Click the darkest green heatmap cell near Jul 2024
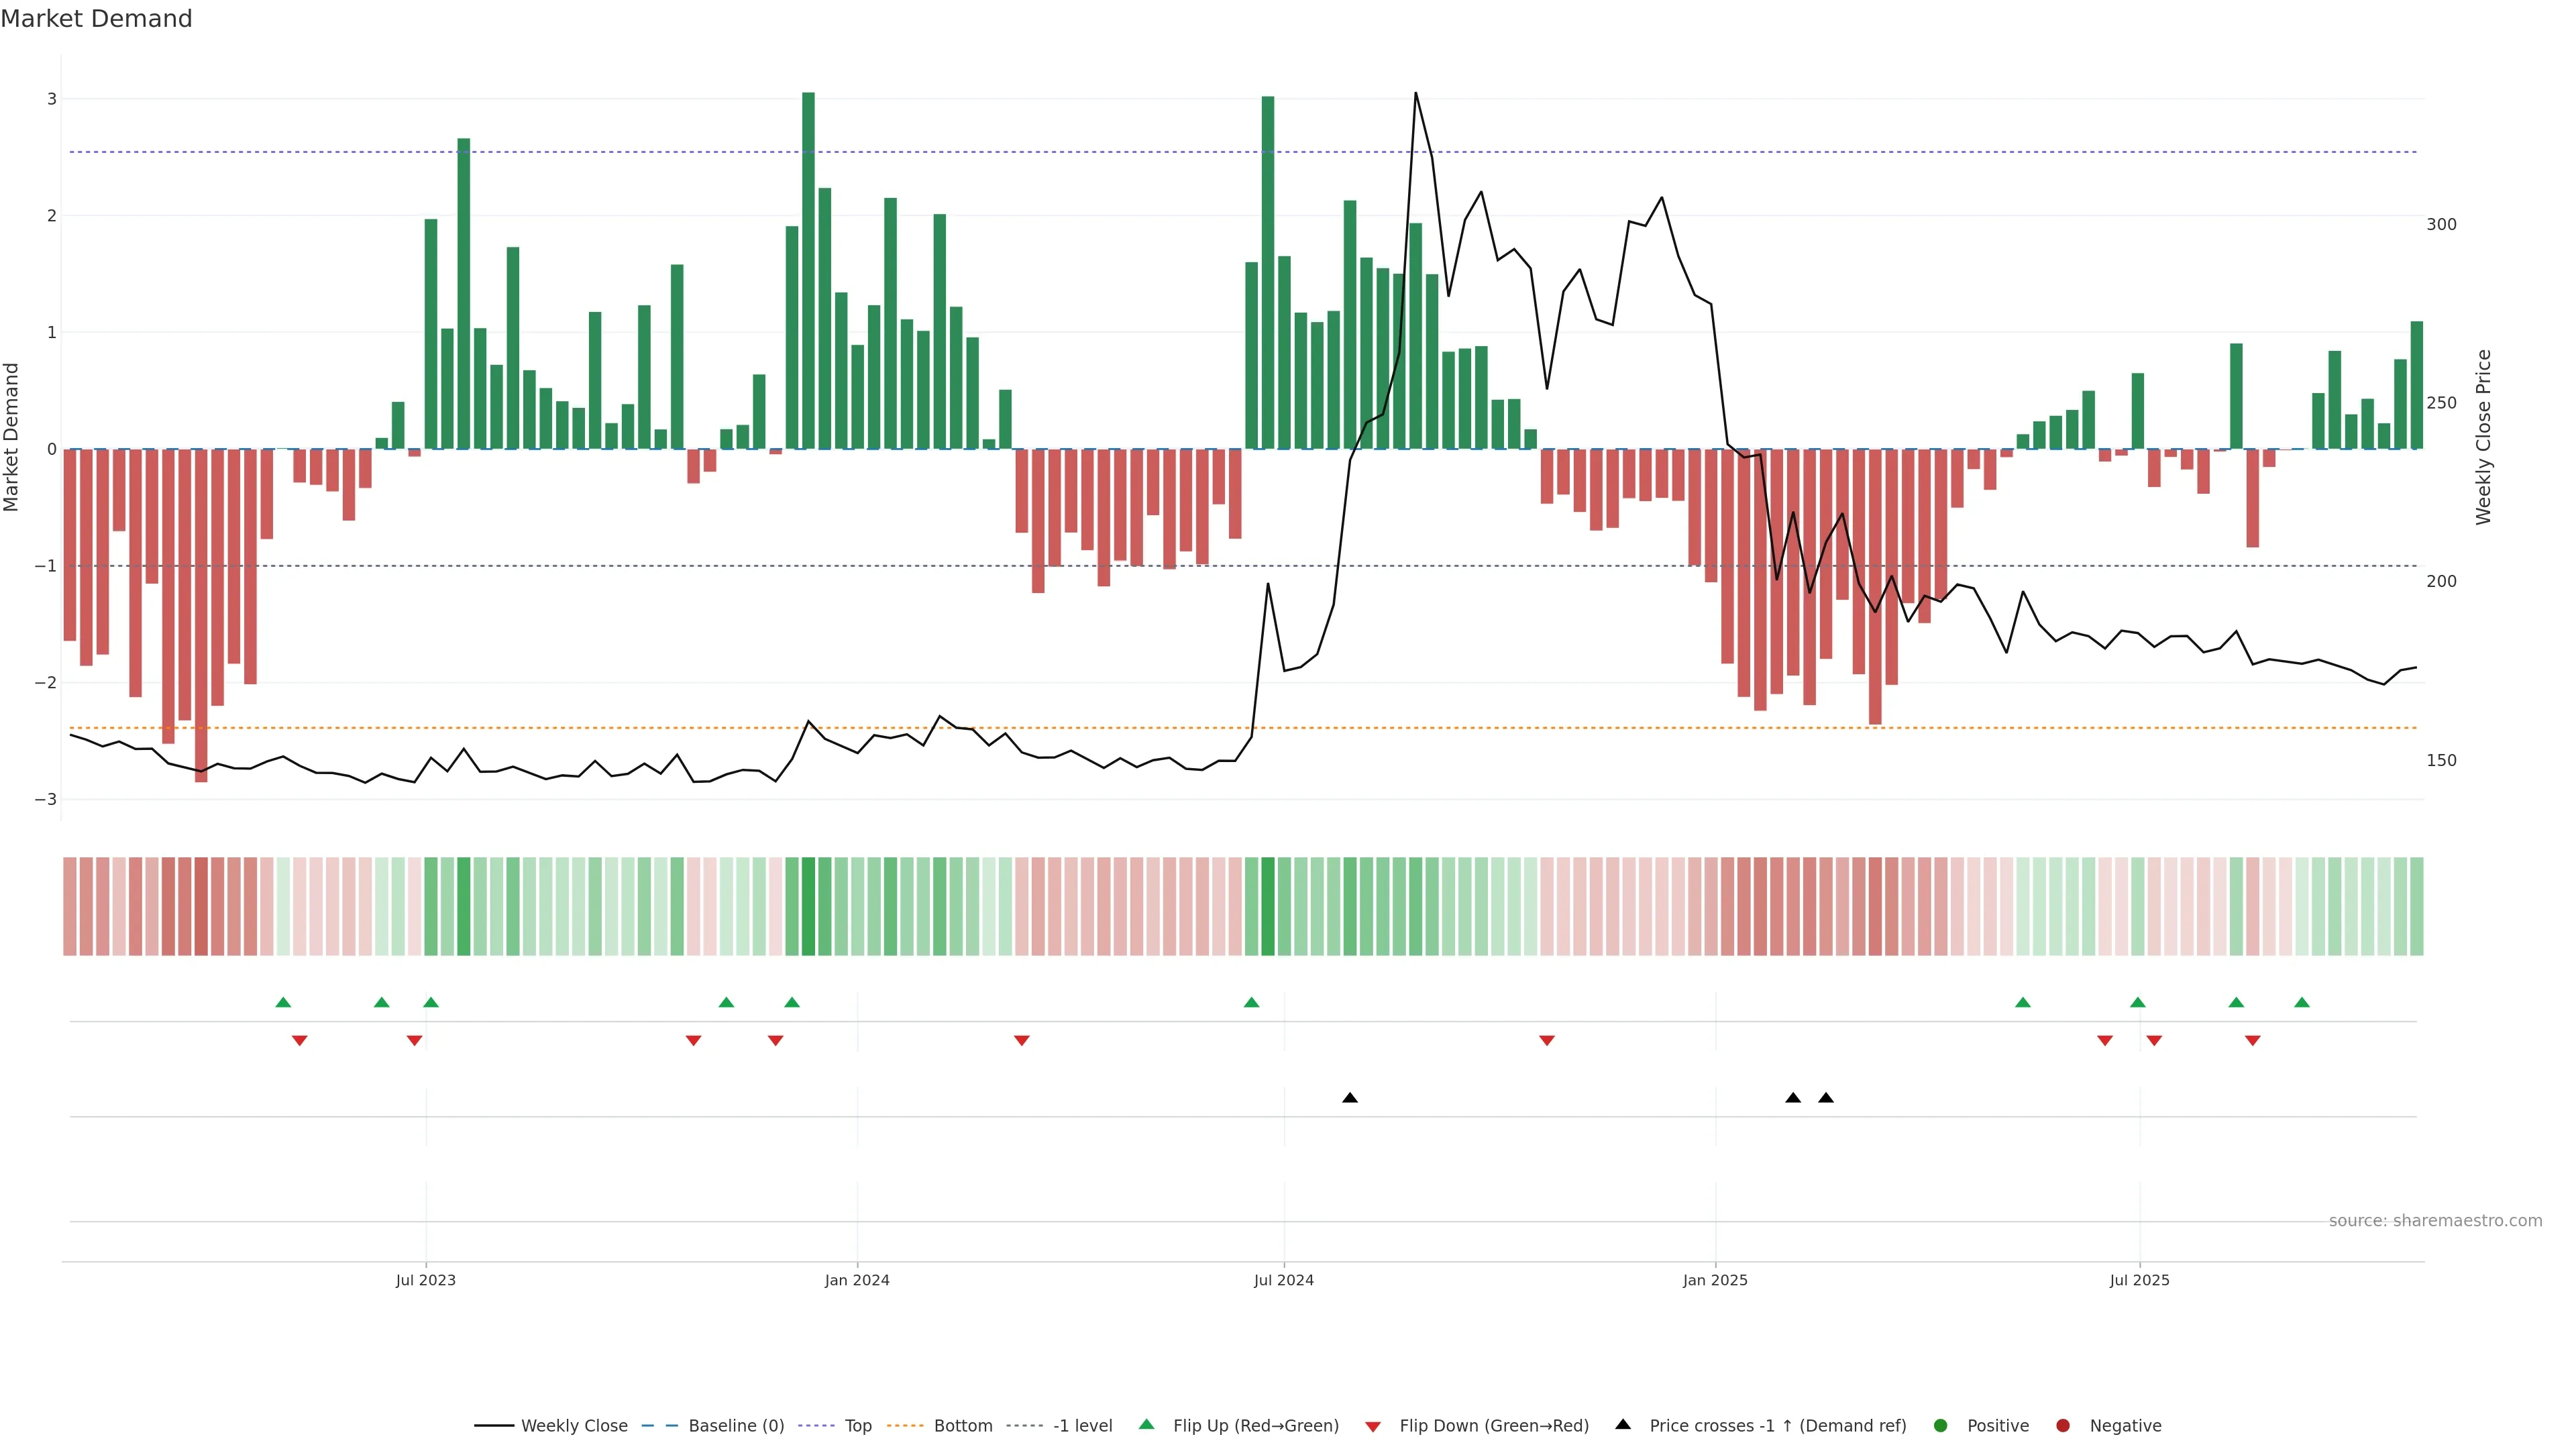Screen dimensions: 2576x1449 pos(1268,906)
